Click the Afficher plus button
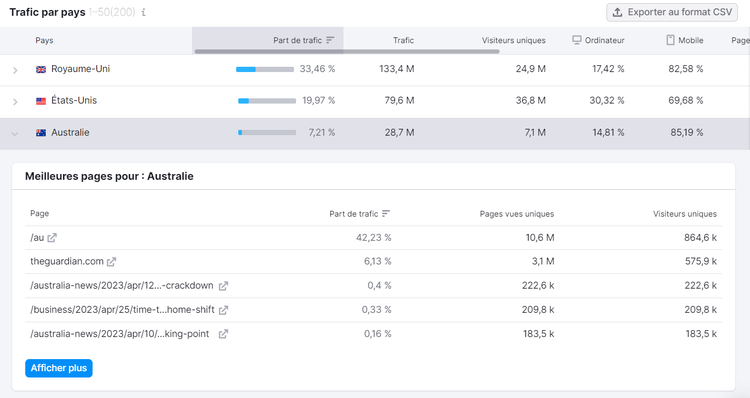 [59, 368]
